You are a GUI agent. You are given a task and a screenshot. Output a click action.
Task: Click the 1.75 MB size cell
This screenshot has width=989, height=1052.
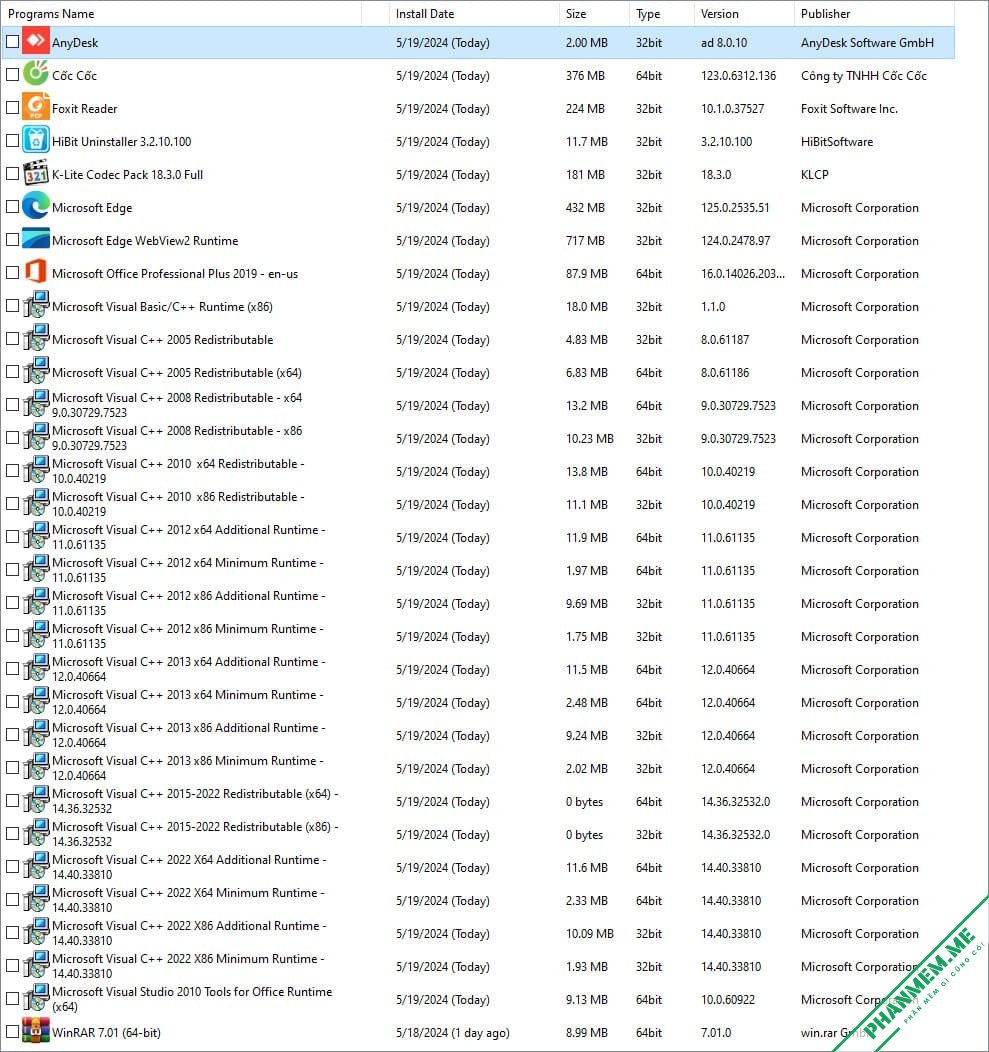586,636
